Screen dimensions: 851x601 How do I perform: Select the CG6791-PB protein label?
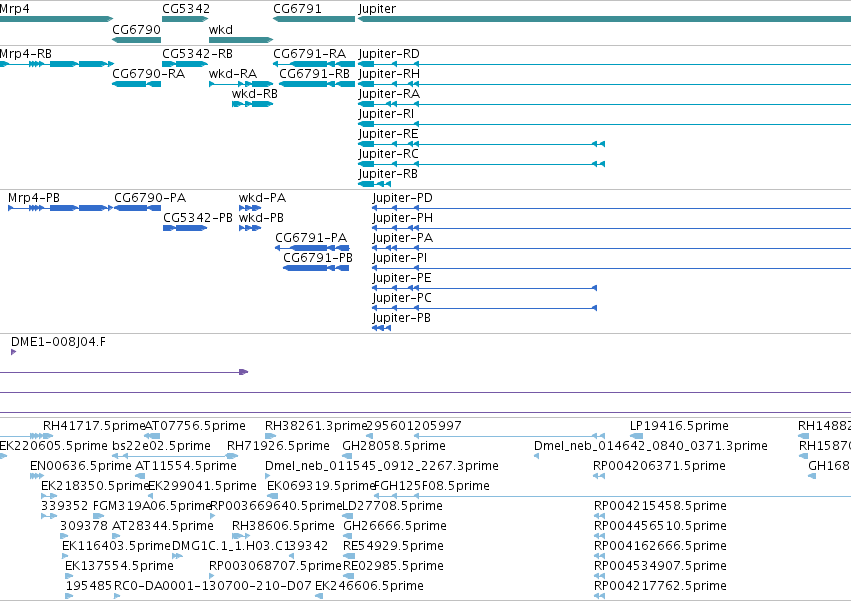click(x=318, y=258)
